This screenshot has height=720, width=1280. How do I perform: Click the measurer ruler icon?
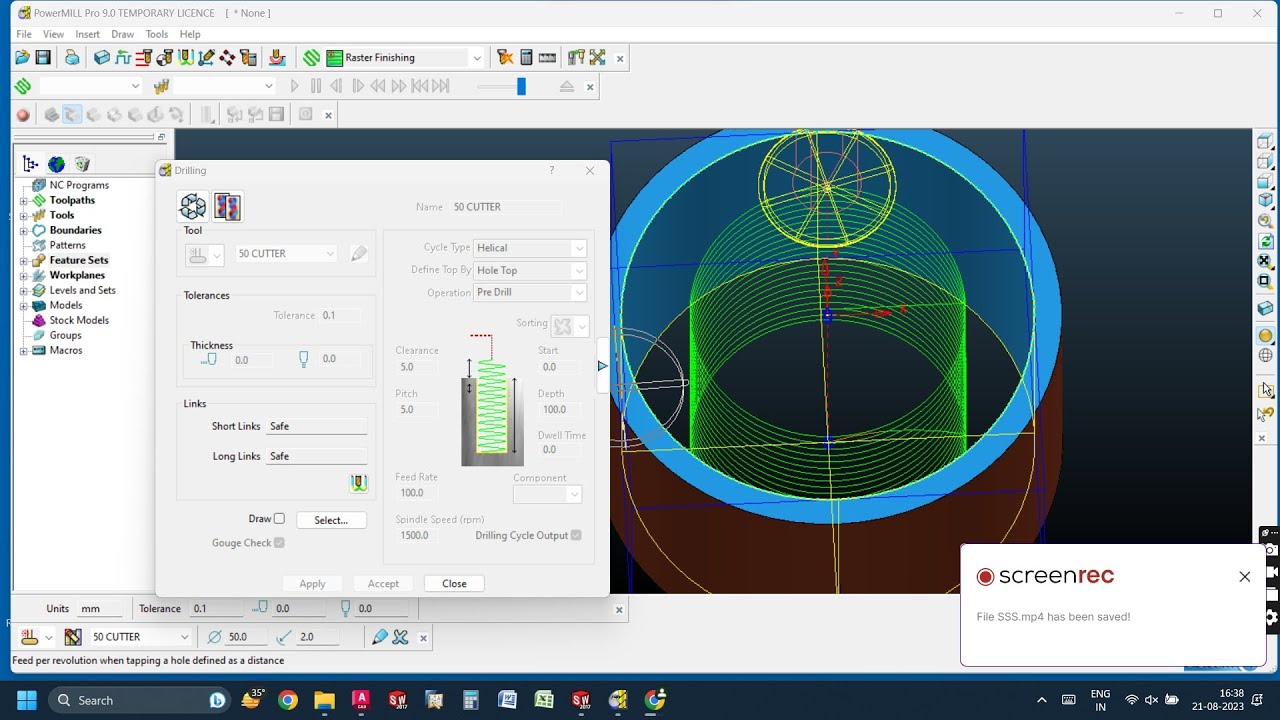point(547,58)
